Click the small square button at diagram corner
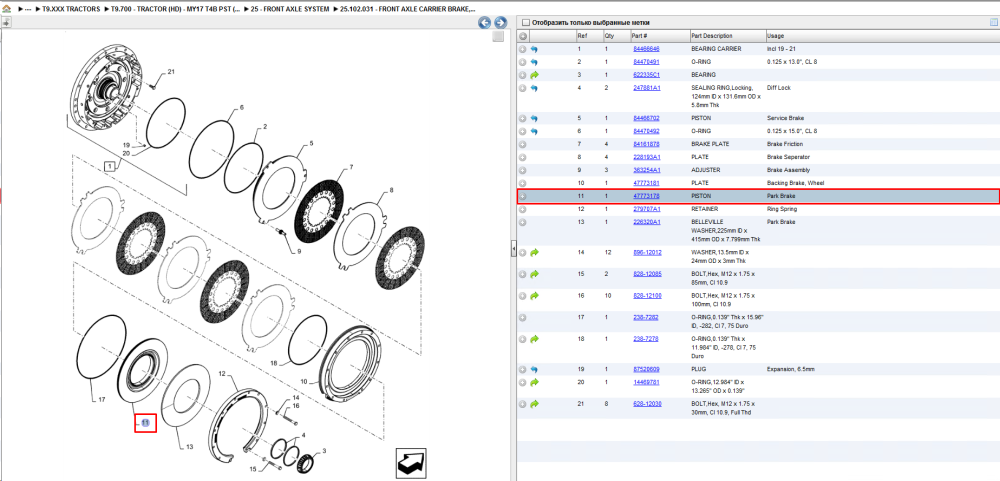 click(499, 36)
